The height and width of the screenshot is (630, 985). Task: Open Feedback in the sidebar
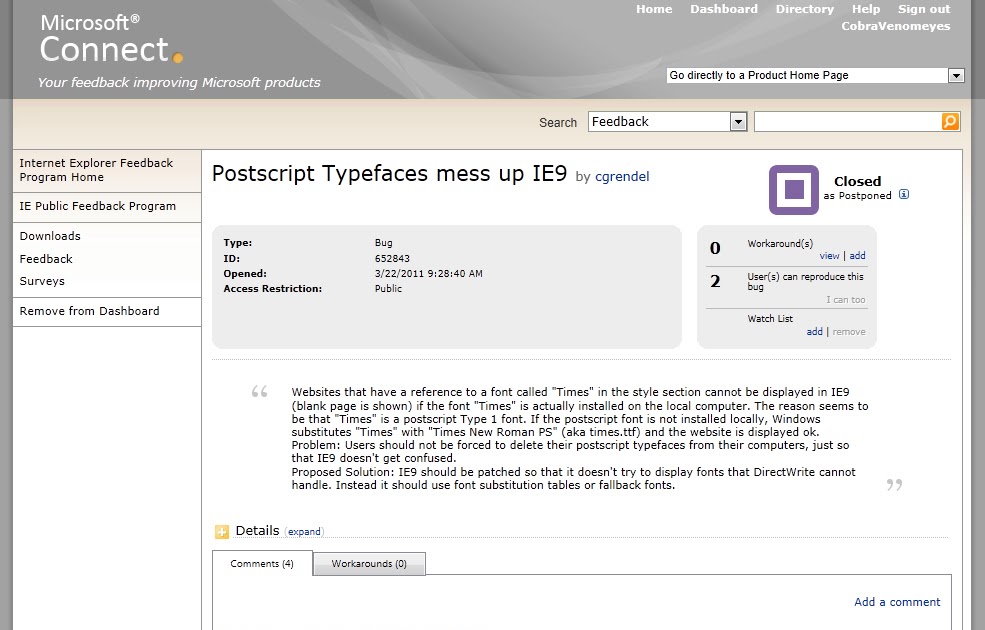coord(46,259)
